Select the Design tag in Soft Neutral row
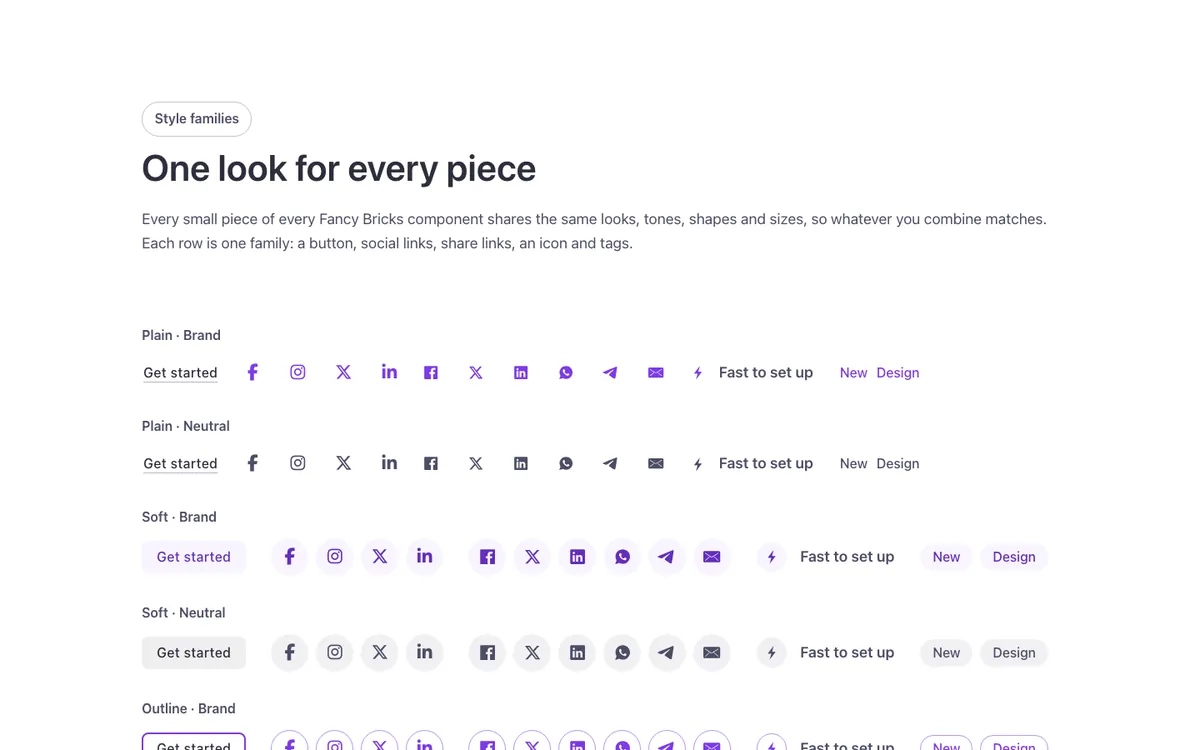Viewport: 1200px width, 750px height. [1014, 652]
